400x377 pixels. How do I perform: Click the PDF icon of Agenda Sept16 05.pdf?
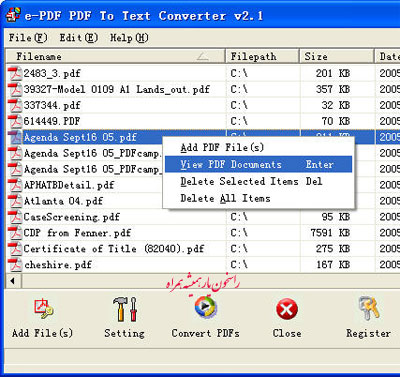pos(15,137)
